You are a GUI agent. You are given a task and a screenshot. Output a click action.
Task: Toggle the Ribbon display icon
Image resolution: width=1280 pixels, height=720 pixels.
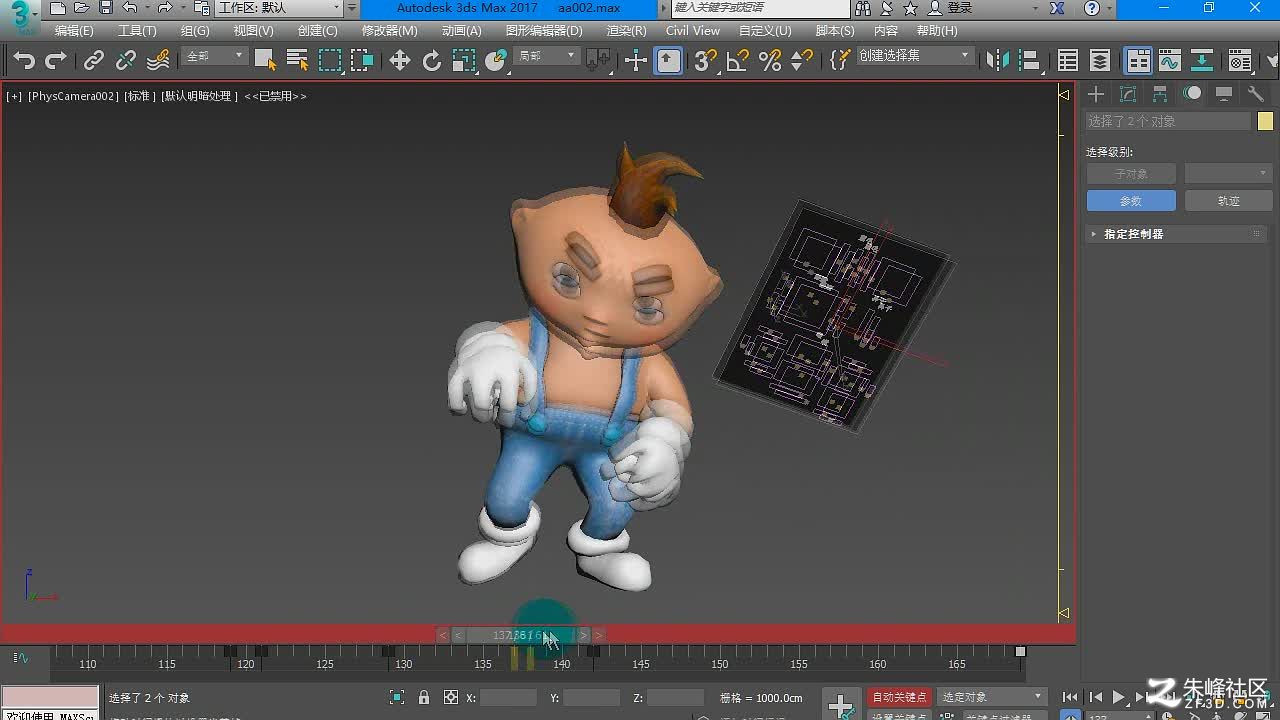pyautogui.click(x=1138, y=61)
